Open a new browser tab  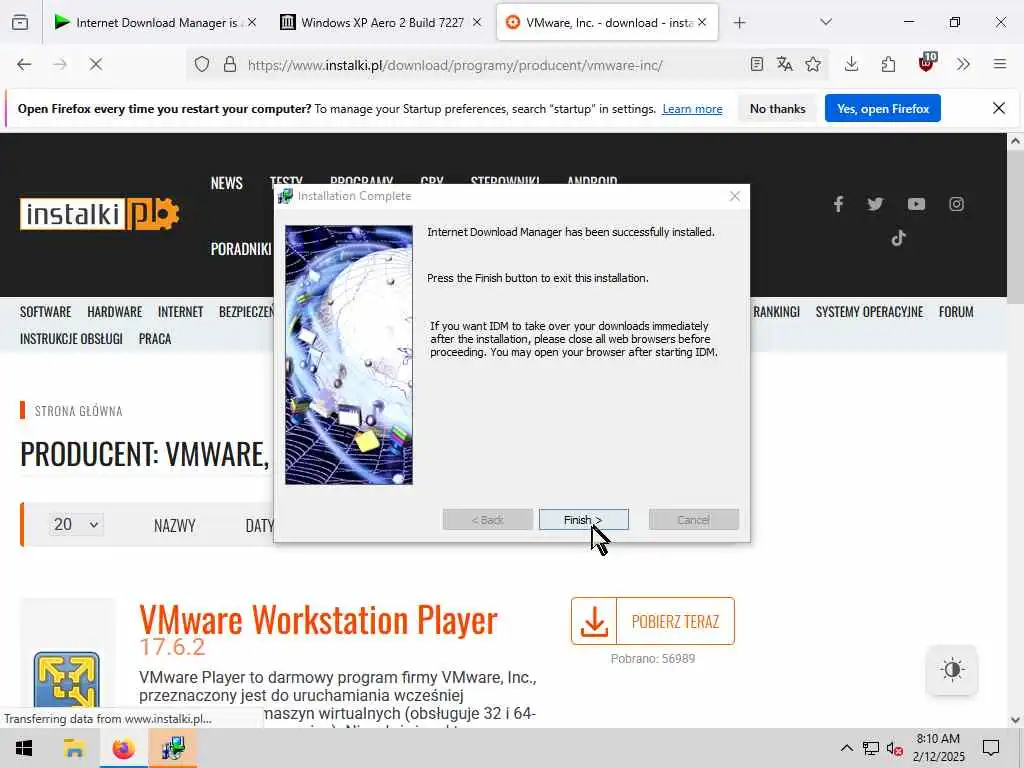(739, 23)
